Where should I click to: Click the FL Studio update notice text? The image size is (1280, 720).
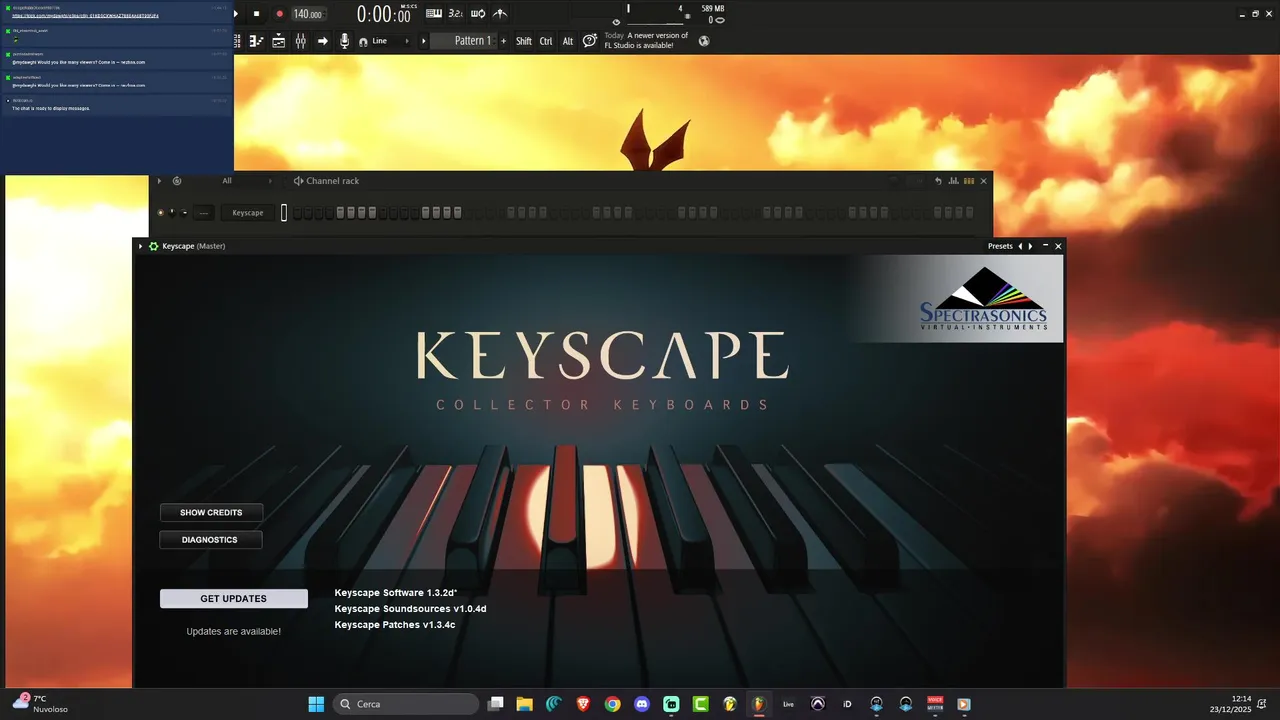pyautogui.click(x=646, y=40)
